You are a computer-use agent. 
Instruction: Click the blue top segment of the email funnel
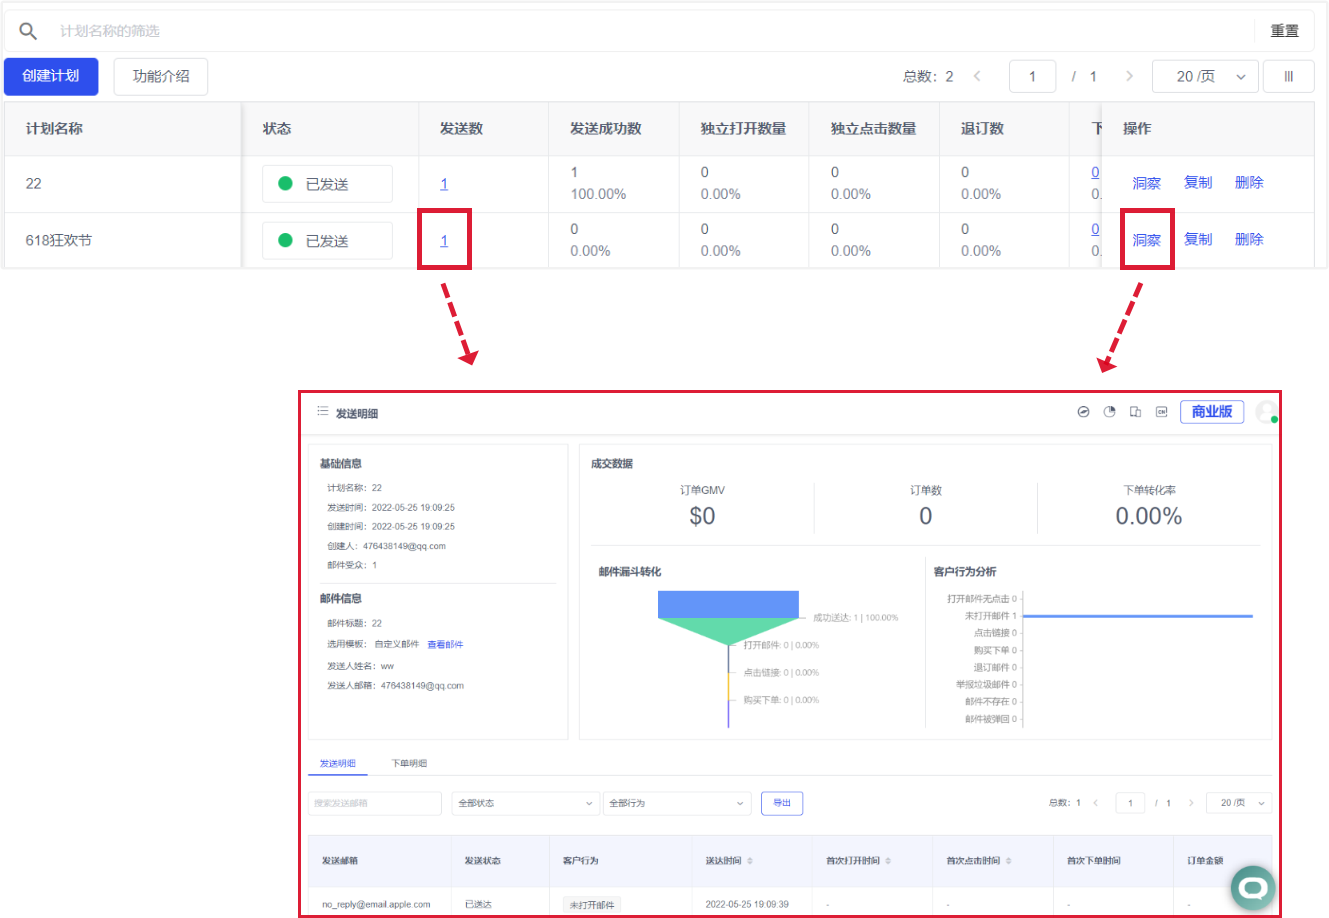(728, 604)
